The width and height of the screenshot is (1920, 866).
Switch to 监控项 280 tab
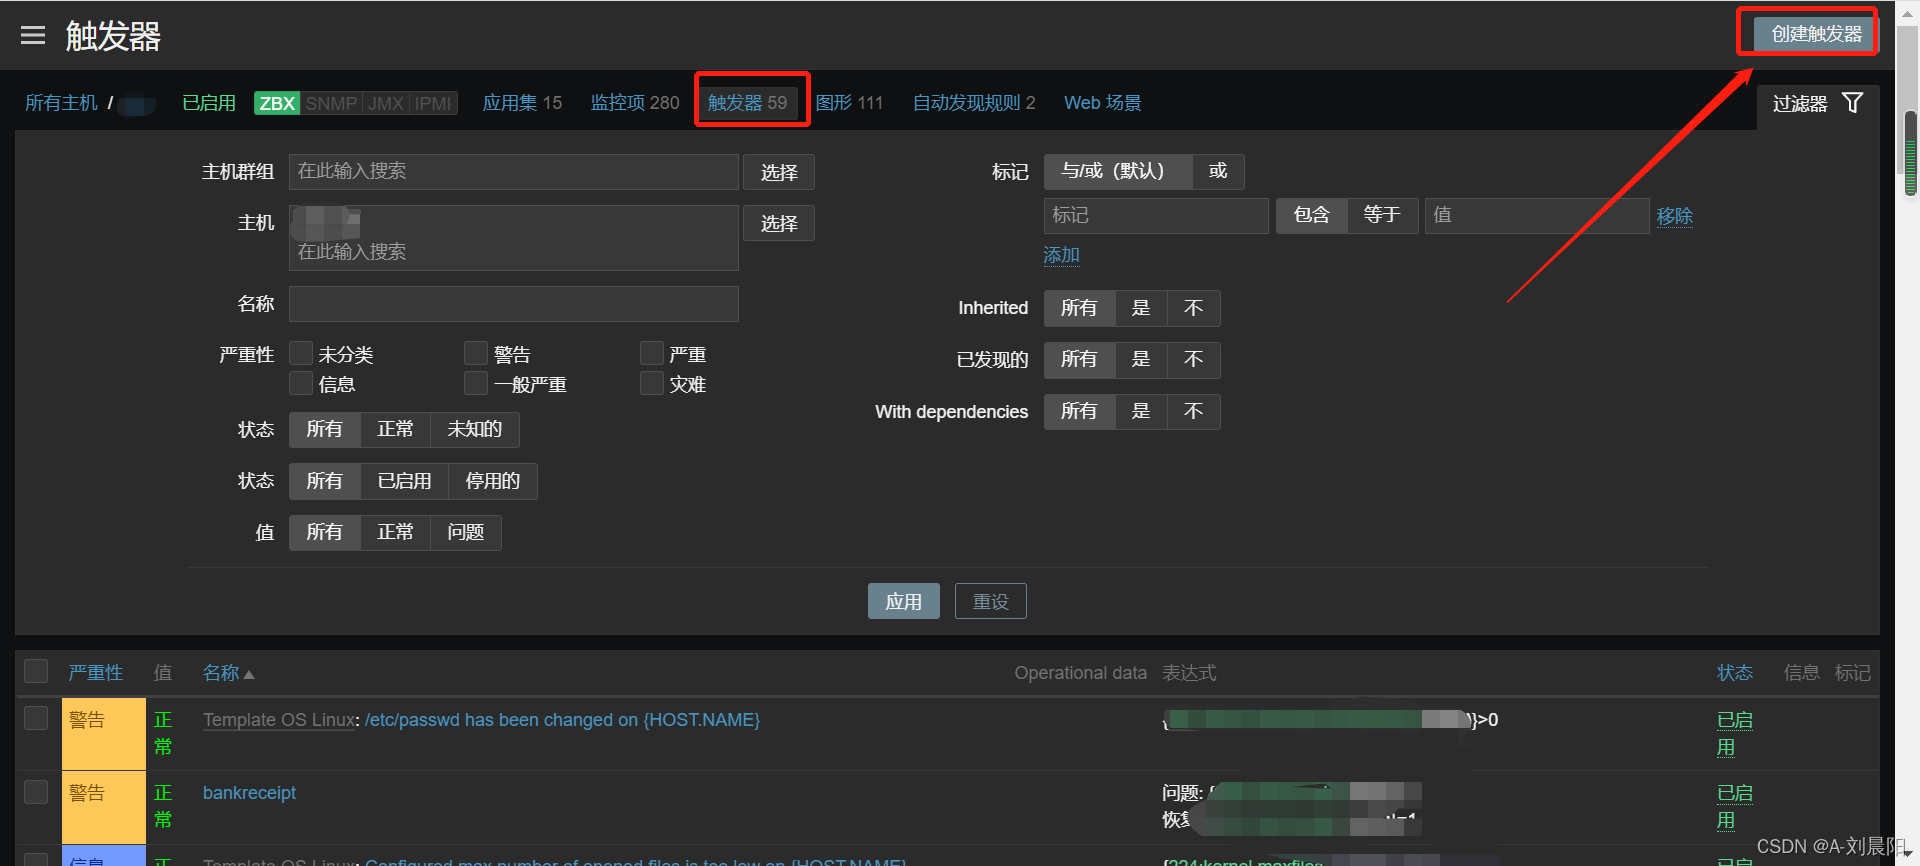click(634, 103)
